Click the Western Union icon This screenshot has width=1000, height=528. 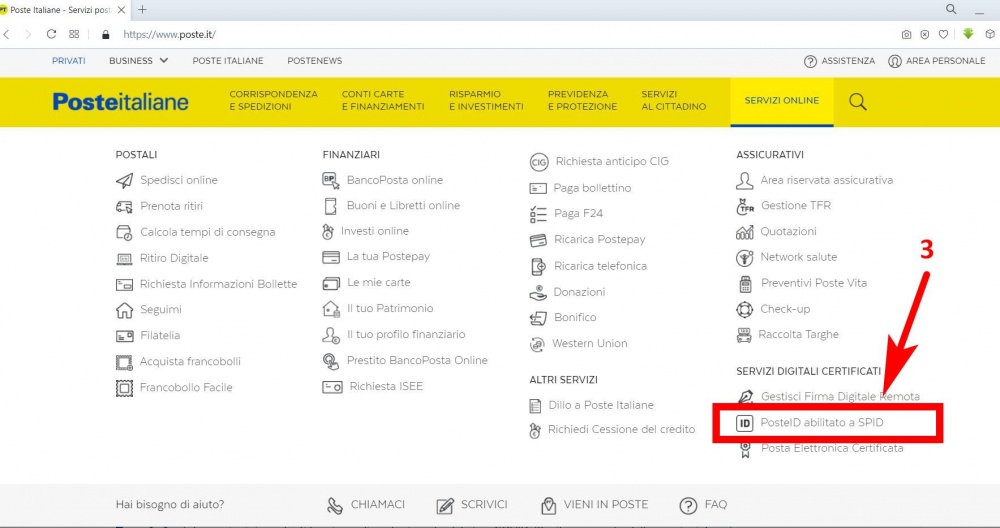[x=537, y=344]
